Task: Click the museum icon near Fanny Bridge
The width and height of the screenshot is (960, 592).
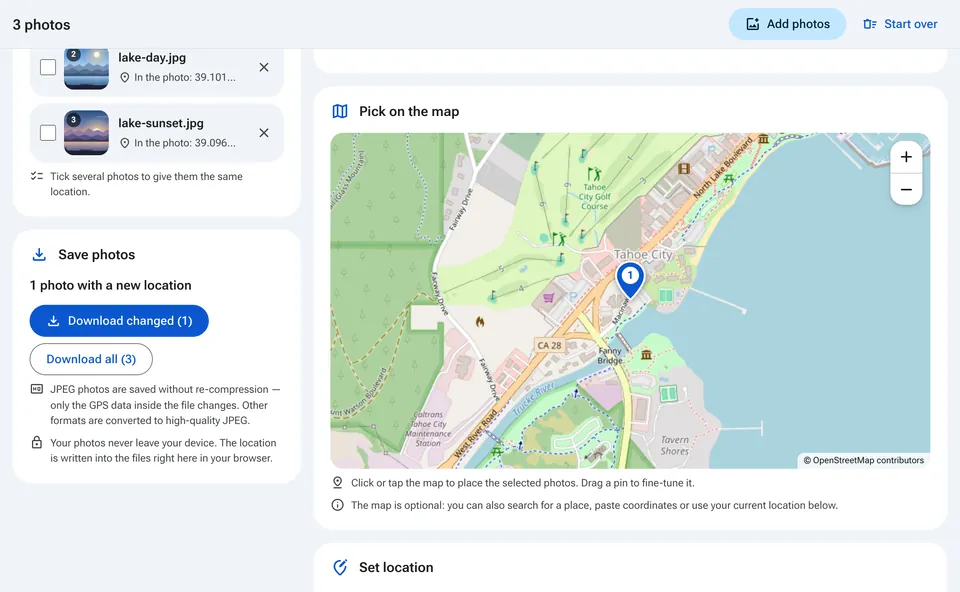Action: pos(646,354)
